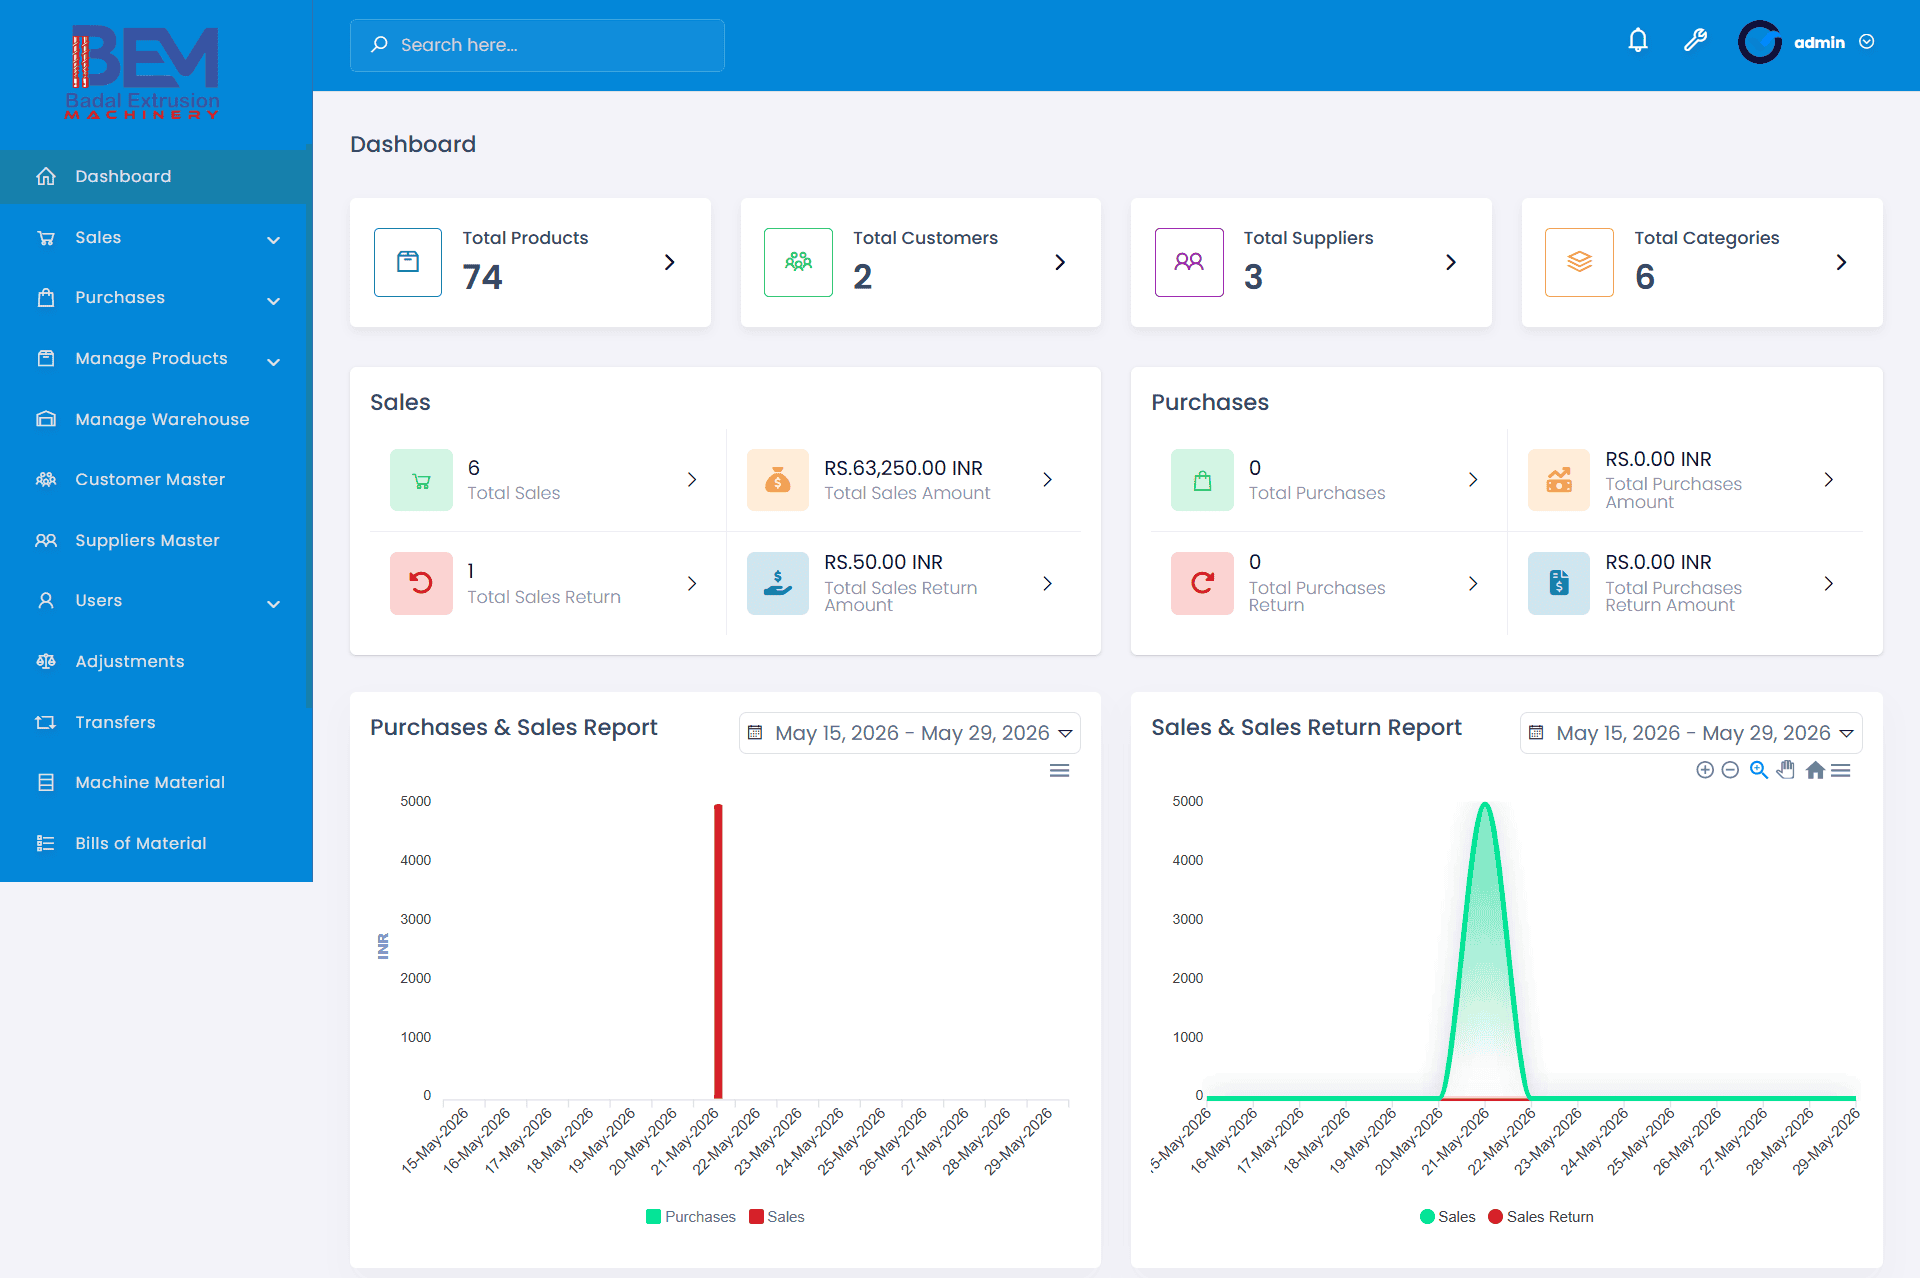View Total Sales details arrow
The image size is (1920, 1278).
tap(692, 480)
